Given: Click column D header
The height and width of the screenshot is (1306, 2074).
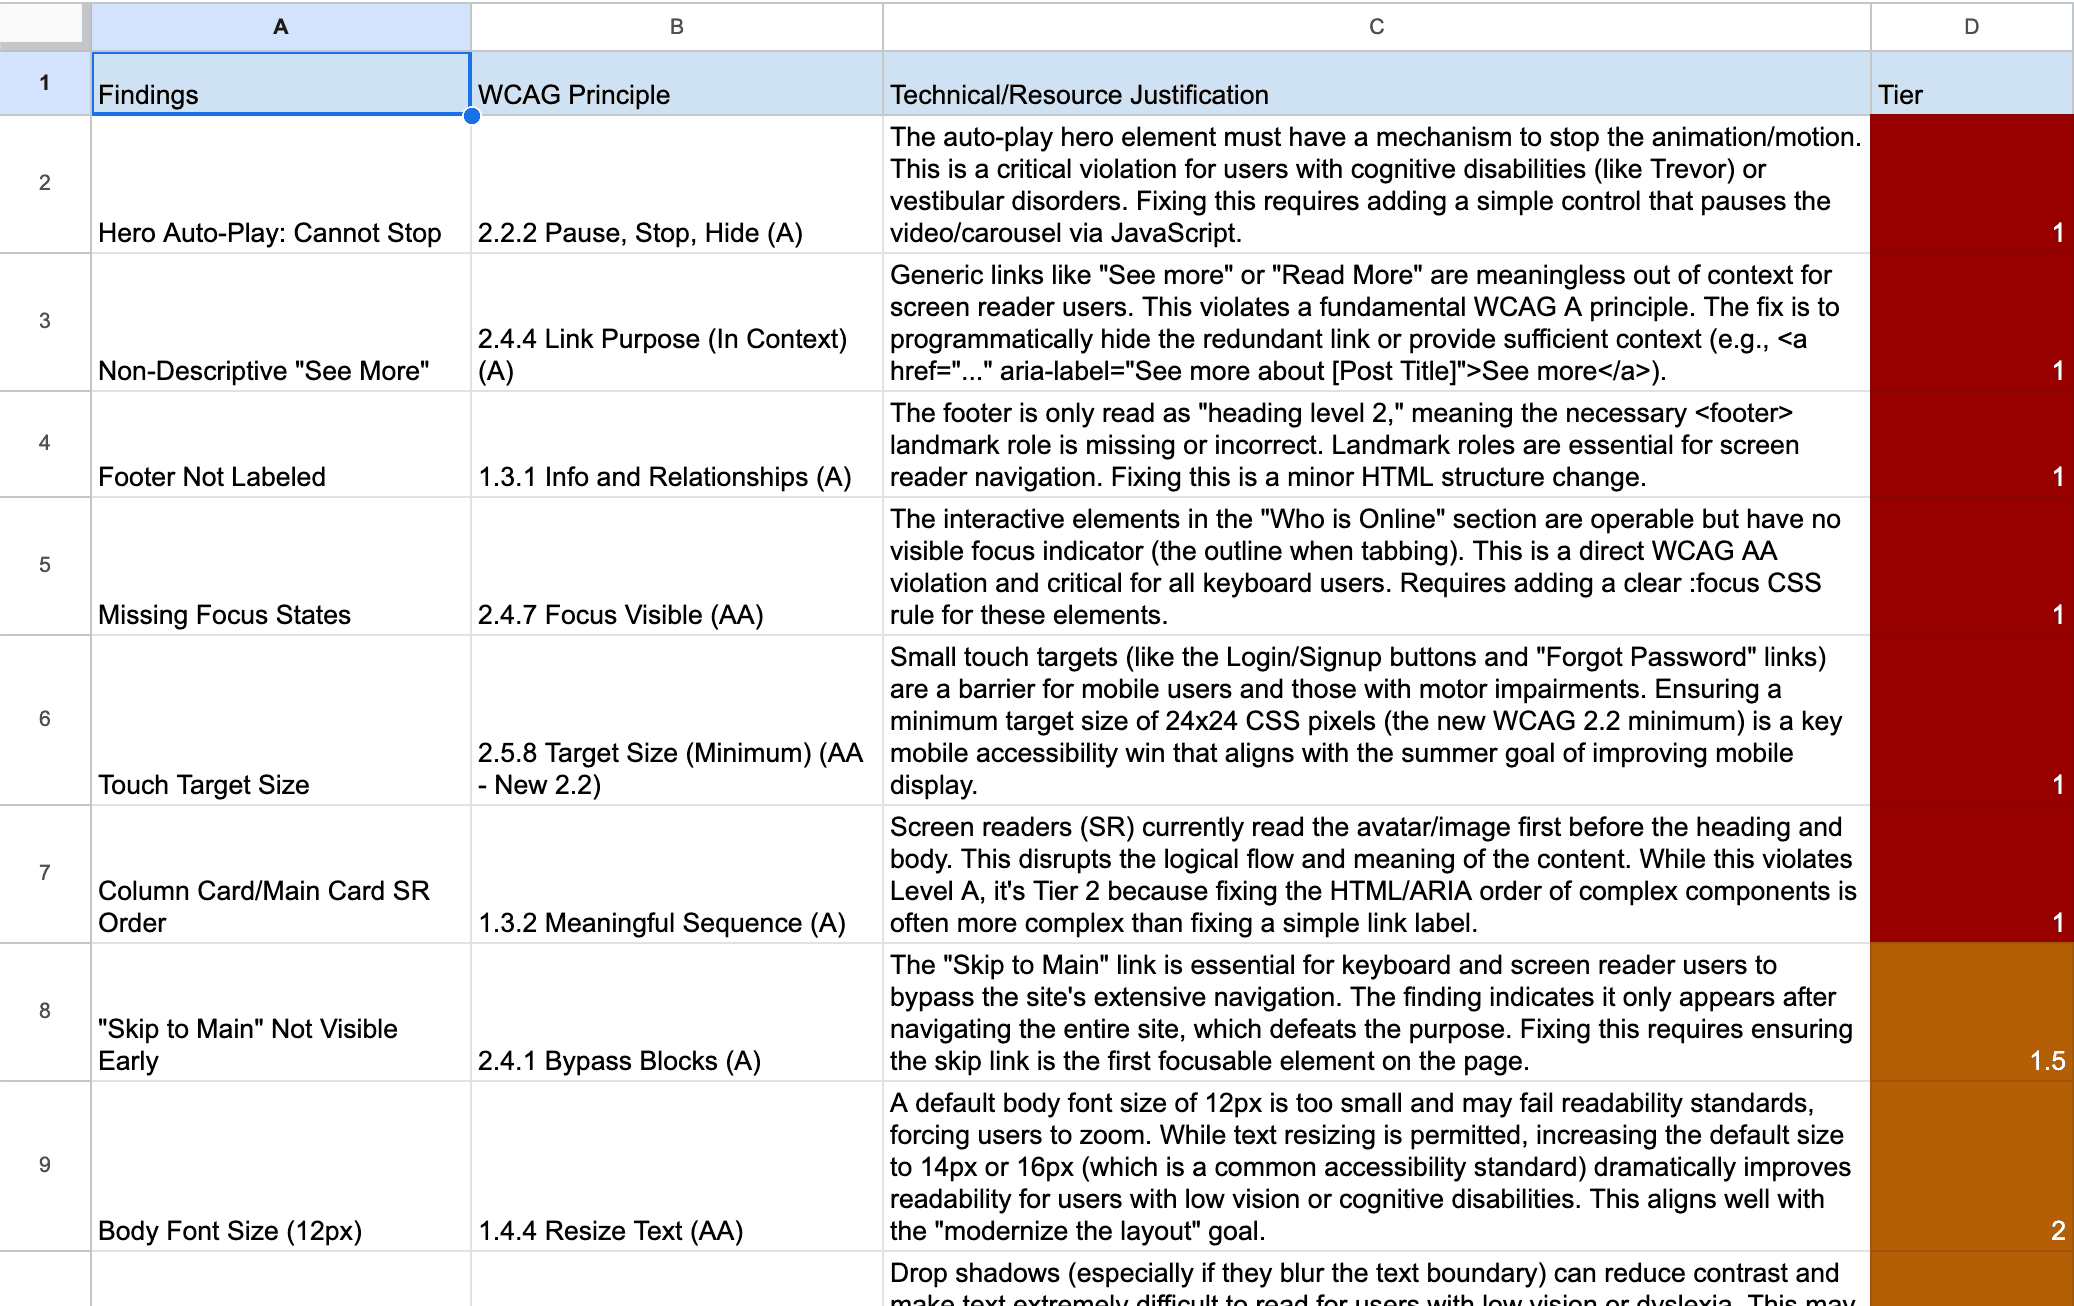Looking at the screenshot, I should pyautogui.click(x=1970, y=26).
